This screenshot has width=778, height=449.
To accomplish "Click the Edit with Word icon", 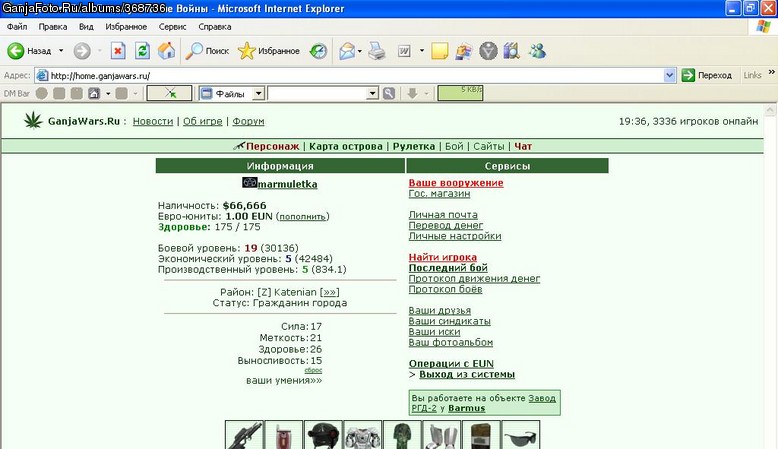I will coord(404,51).
